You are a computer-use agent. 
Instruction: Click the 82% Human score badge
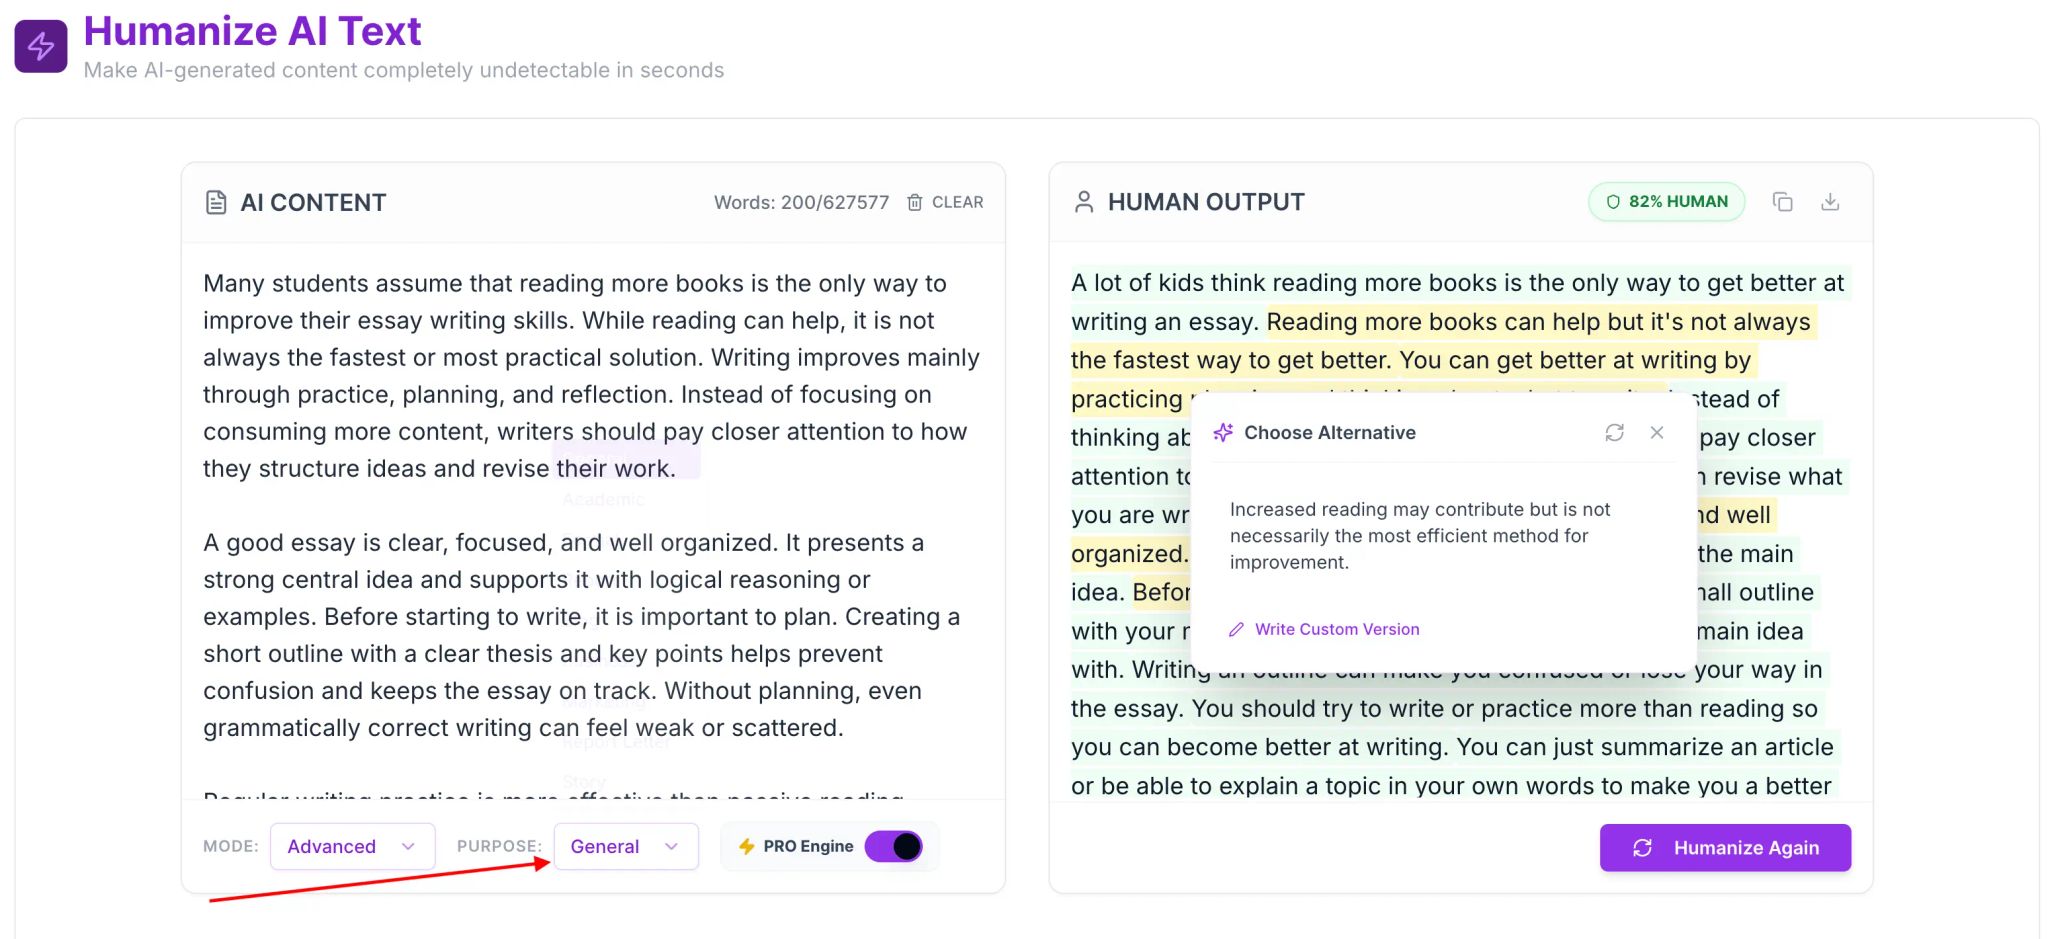coord(1666,202)
